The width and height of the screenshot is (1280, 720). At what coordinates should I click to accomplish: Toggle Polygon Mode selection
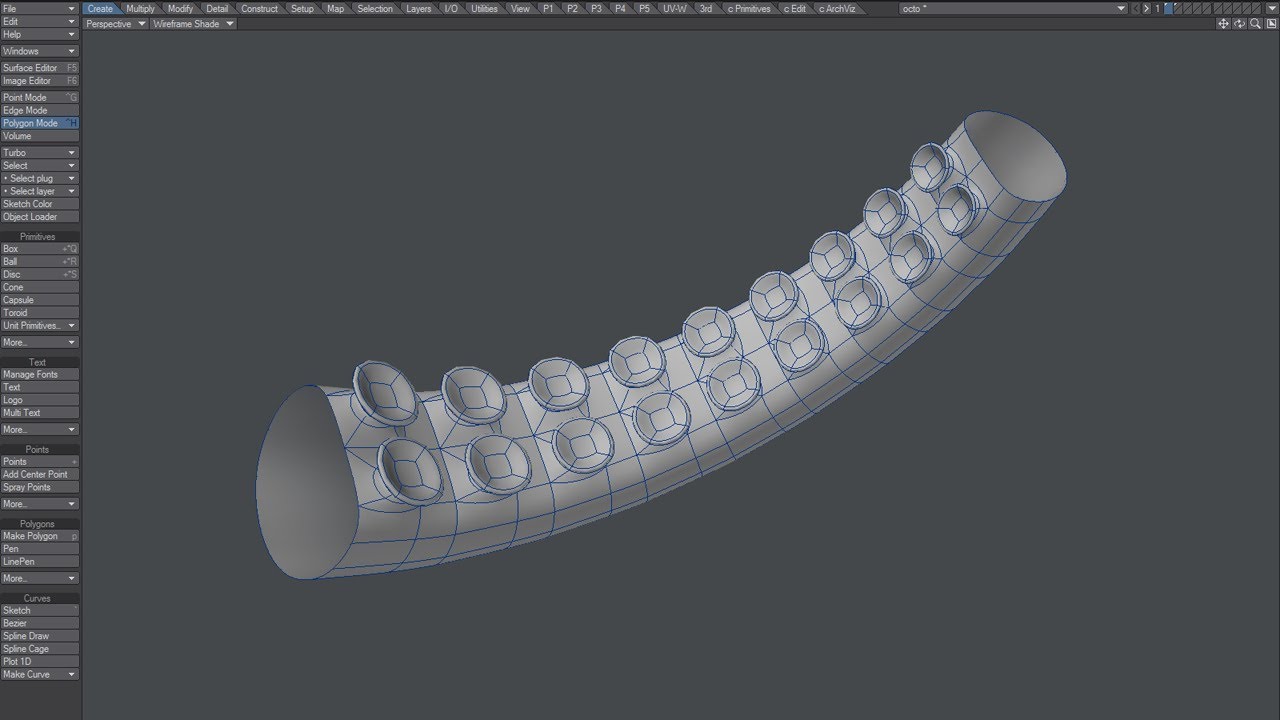[x=40, y=123]
